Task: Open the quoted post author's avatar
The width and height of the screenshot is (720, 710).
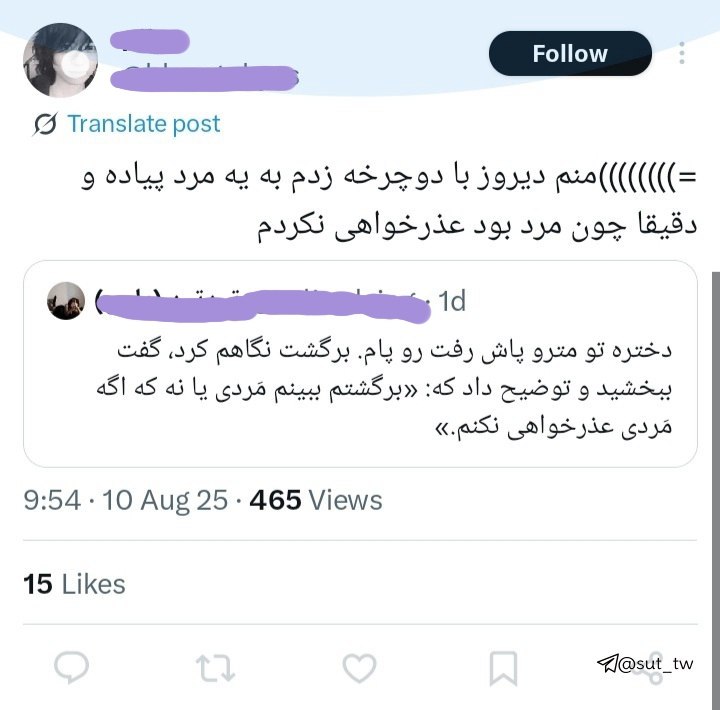Action: (66, 301)
